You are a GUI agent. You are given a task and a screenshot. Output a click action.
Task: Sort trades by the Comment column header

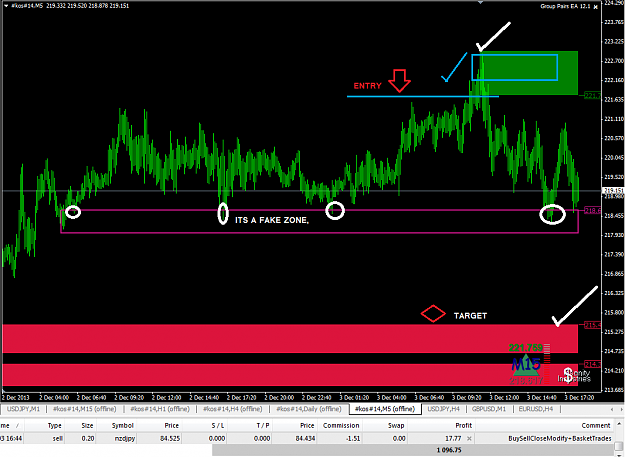[544, 426]
